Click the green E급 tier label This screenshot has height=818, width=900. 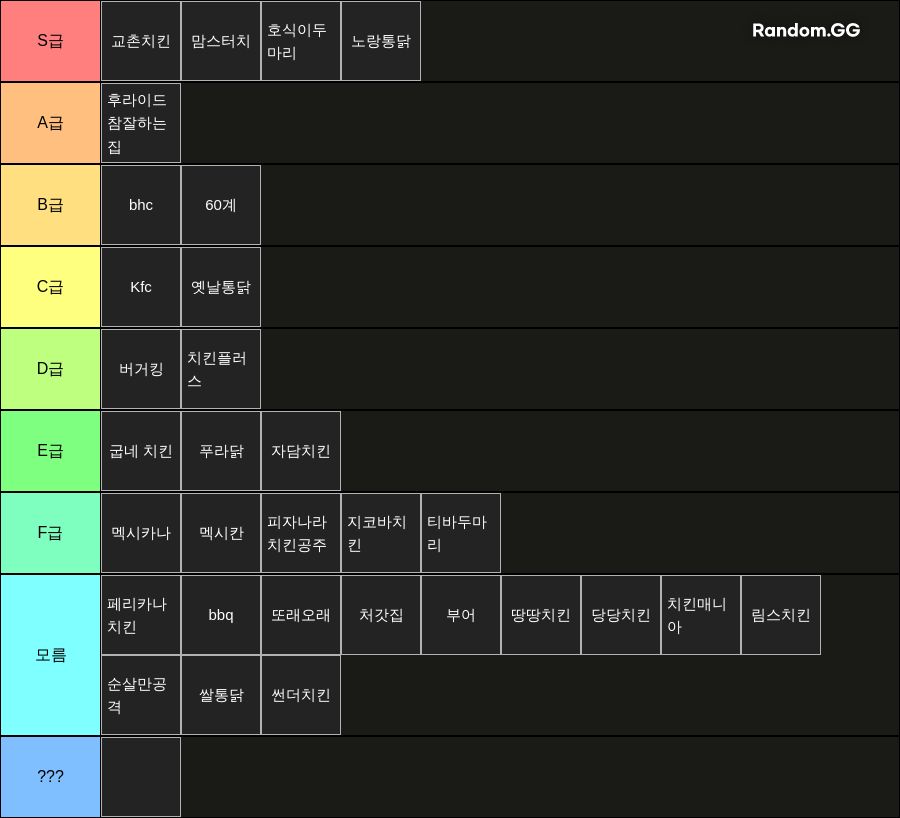[51, 451]
